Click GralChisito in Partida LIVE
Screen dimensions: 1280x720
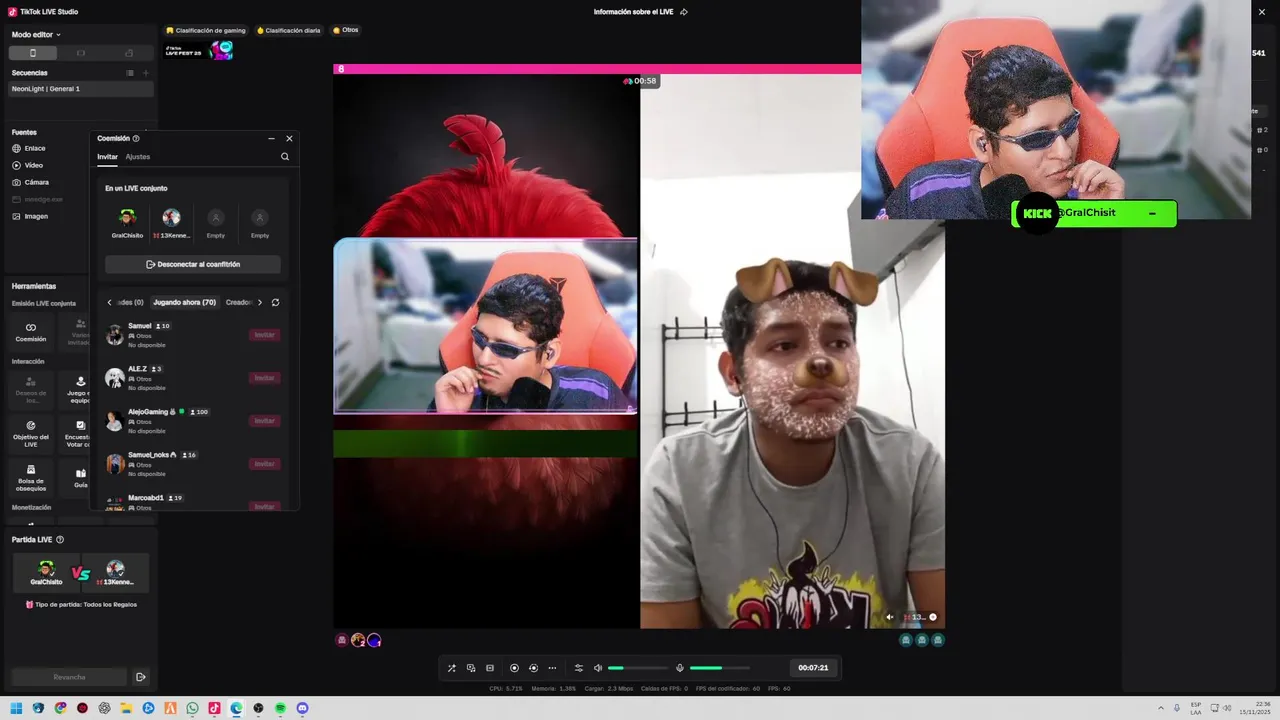pyautogui.click(x=46, y=573)
